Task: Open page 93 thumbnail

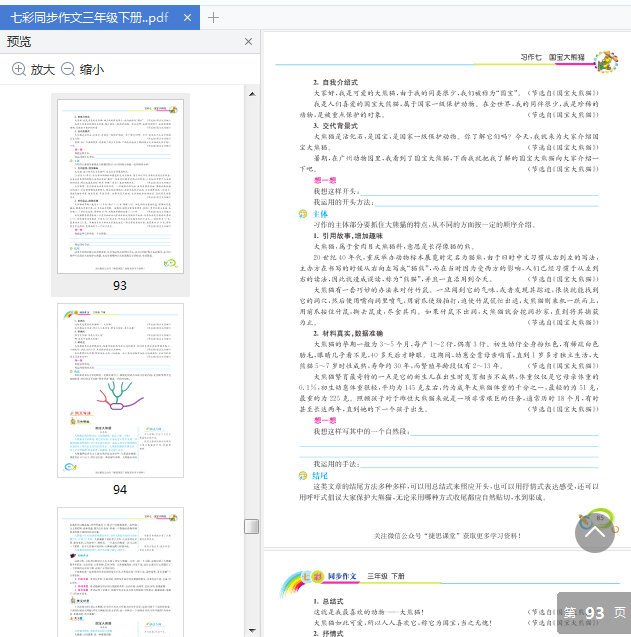Action: [x=120, y=186]
